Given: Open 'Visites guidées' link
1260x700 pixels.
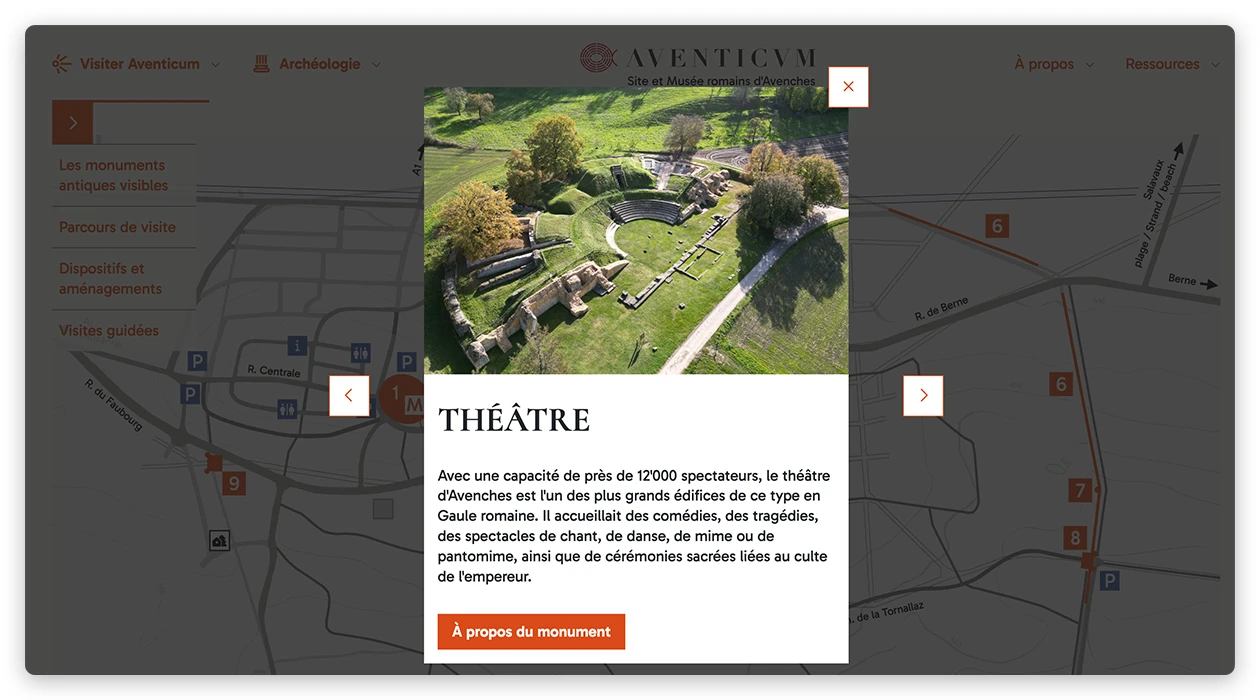Looking at the screenshot, I should [109, 330].
